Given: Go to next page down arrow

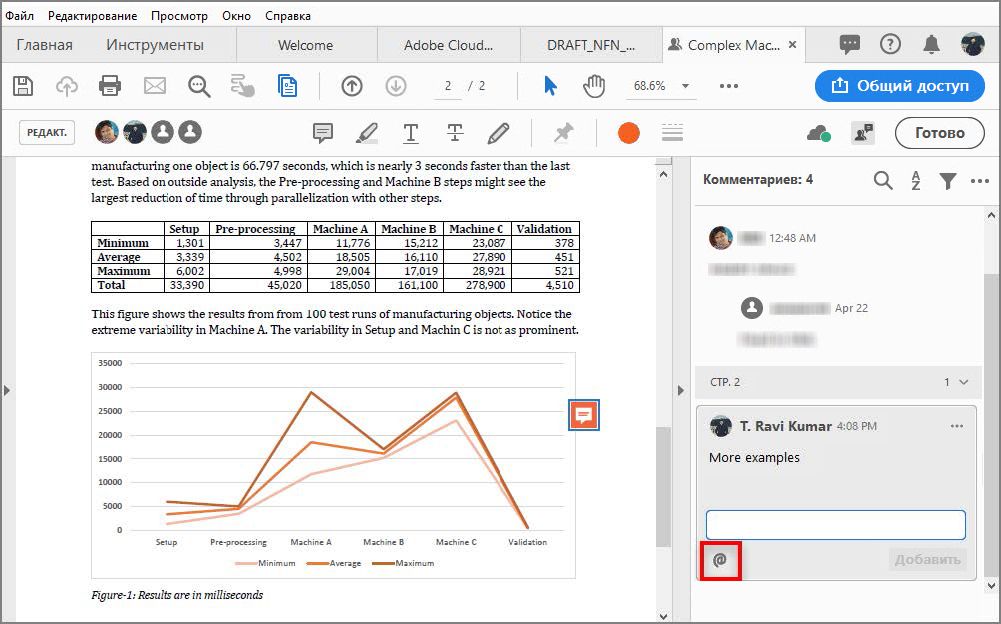Looking at the screenshot, I should (x=396, y=86).
